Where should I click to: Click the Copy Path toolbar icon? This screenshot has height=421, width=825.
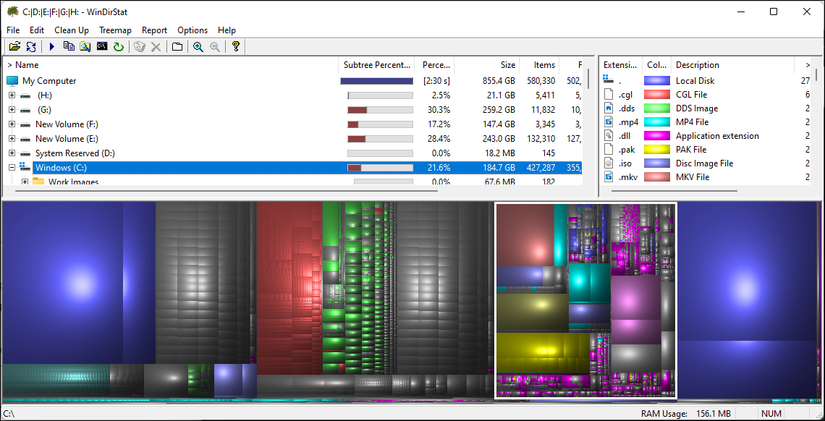click(x=69, y=47)
